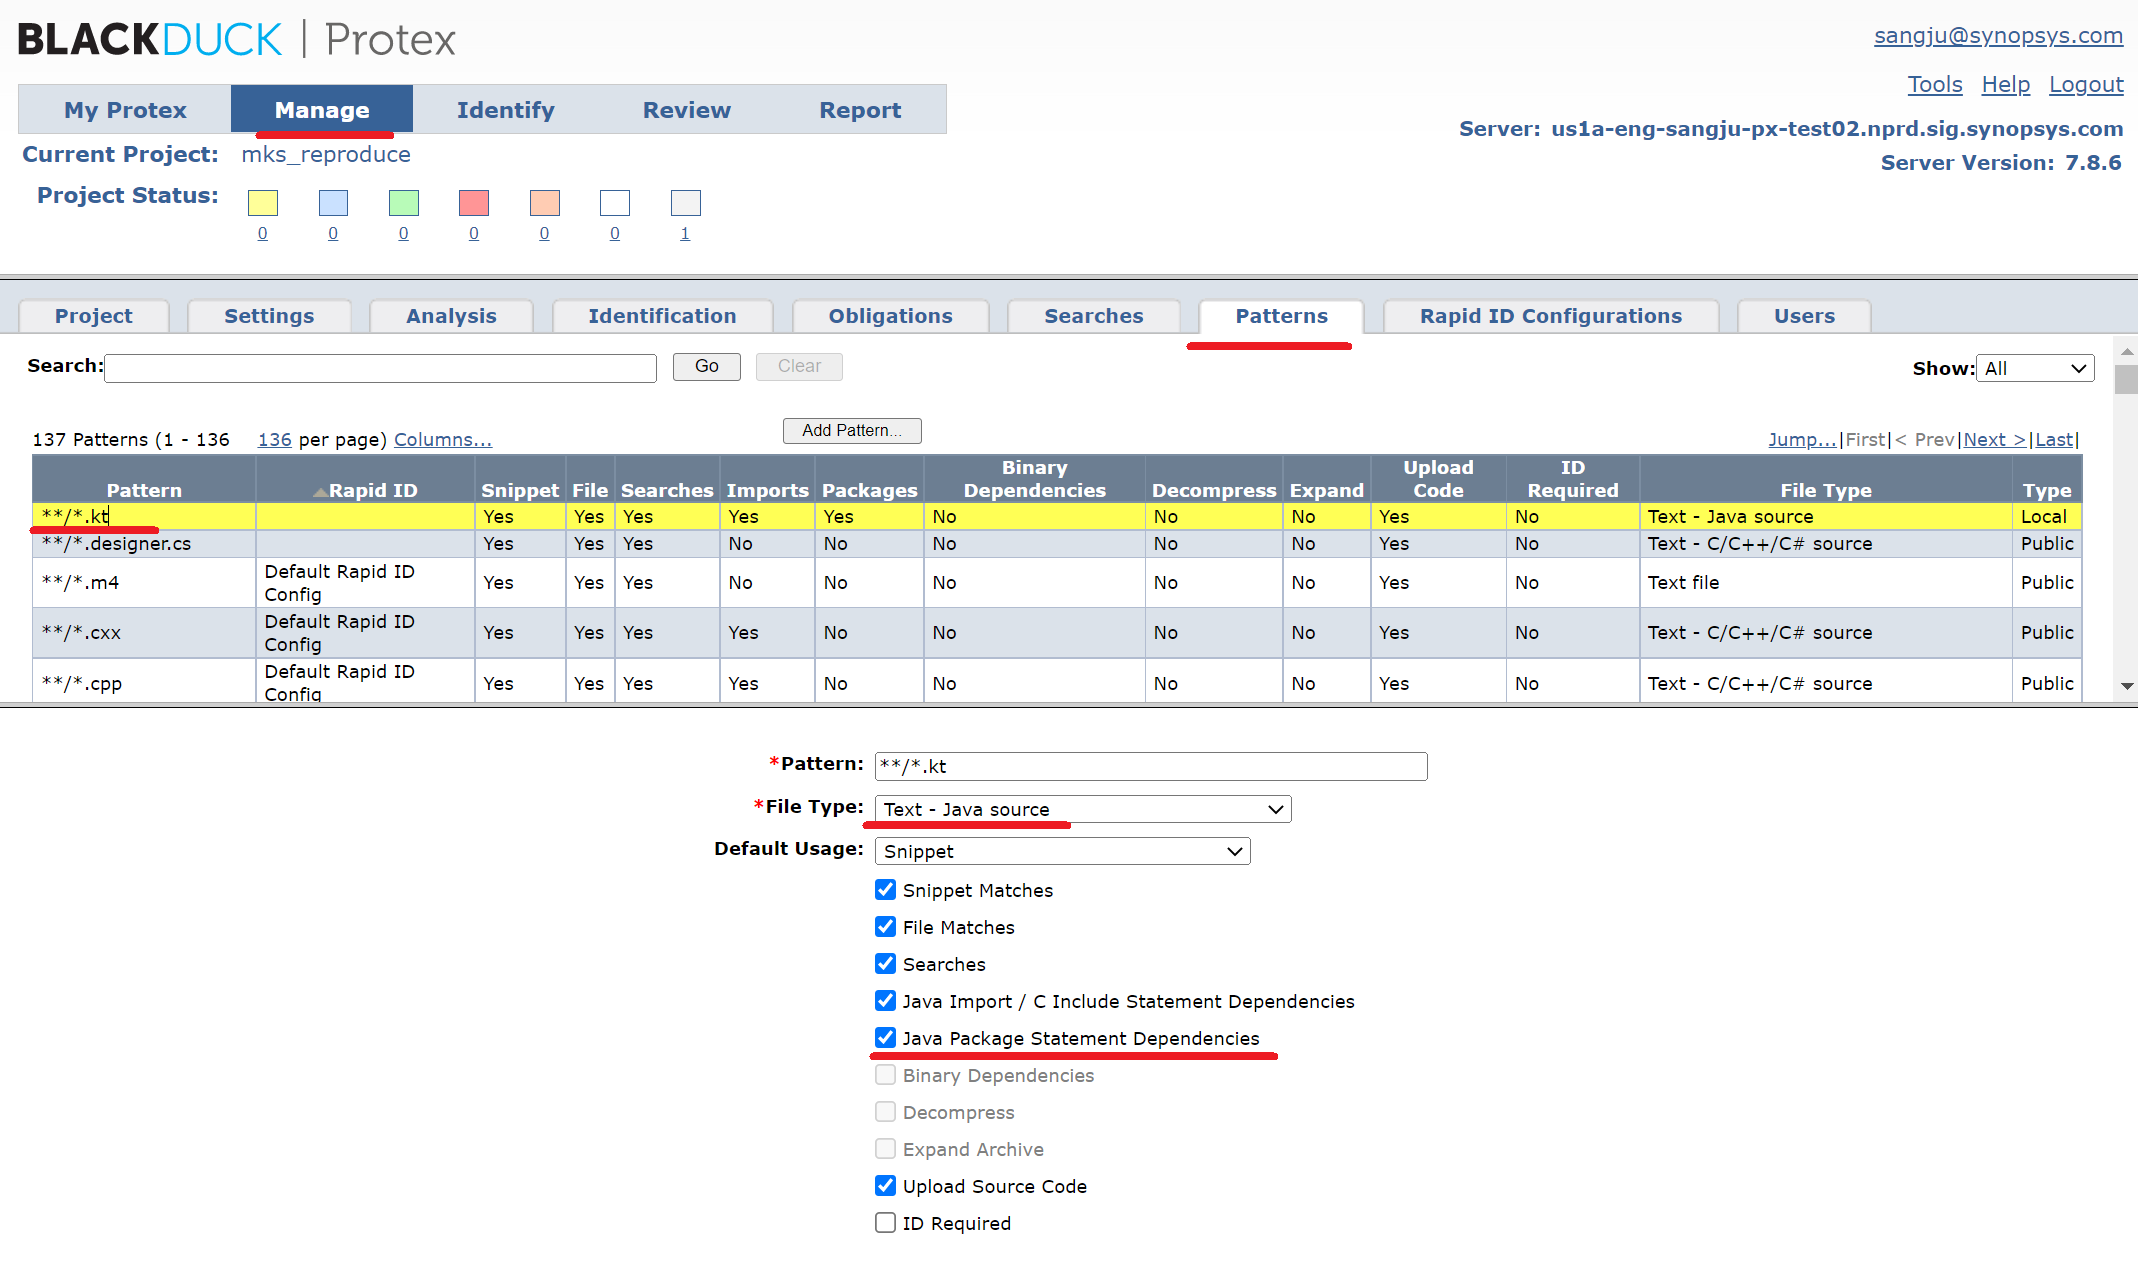Switch to the Users tab

1803,316
